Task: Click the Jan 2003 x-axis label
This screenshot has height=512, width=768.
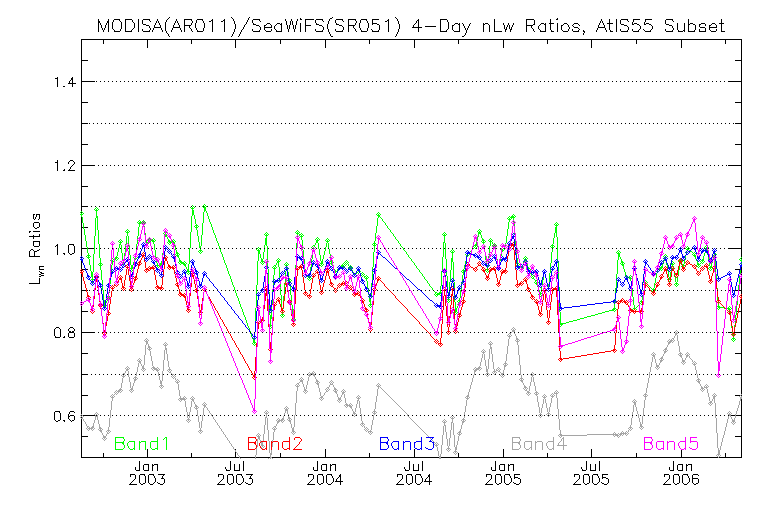Action: coord(147,473)
